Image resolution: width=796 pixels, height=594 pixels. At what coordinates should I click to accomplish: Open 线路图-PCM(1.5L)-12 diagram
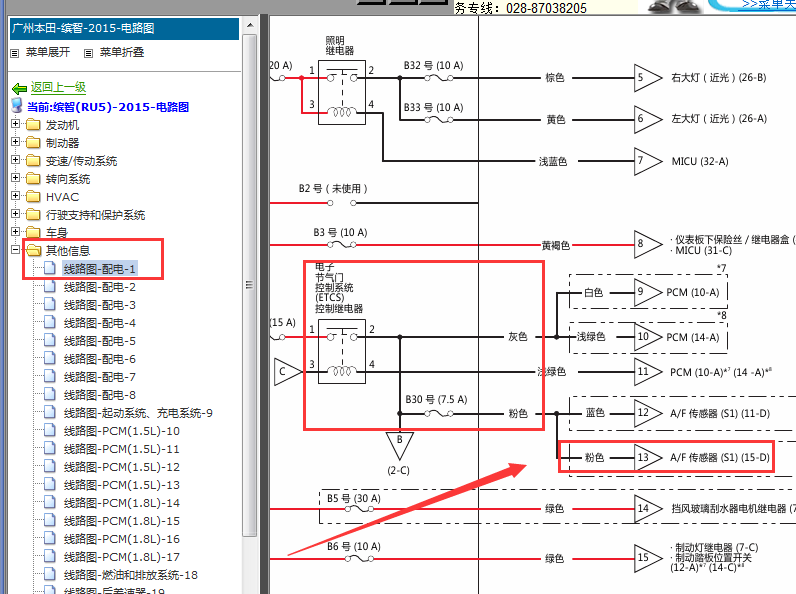point(122,467)
